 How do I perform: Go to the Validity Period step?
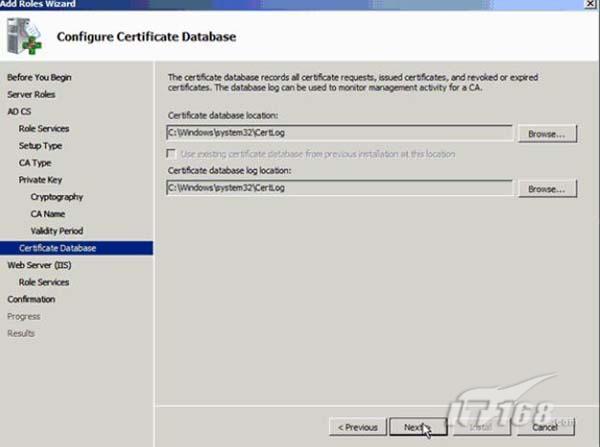(57, 231)
